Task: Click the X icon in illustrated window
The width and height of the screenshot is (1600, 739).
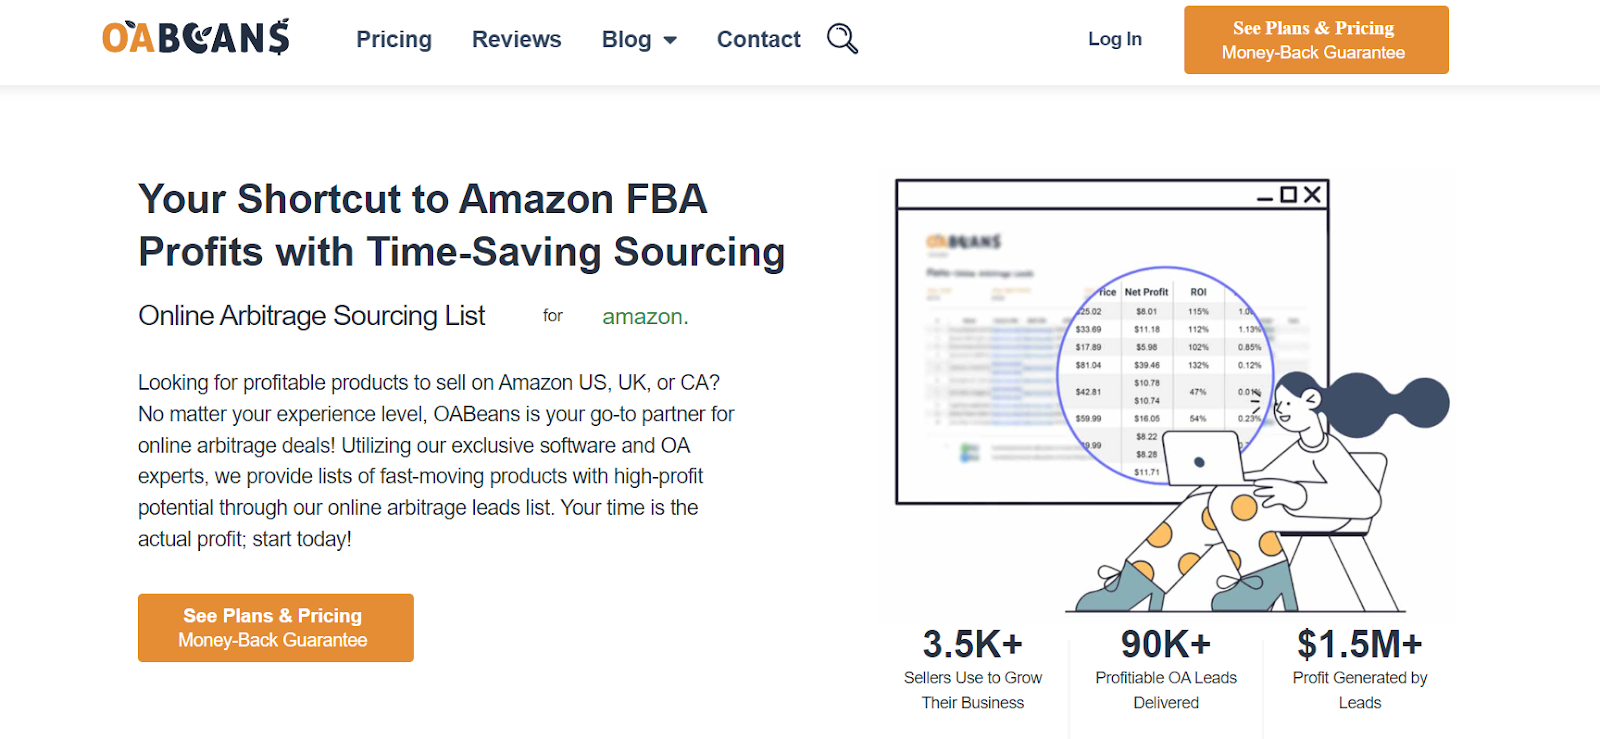Action: 1313,194
